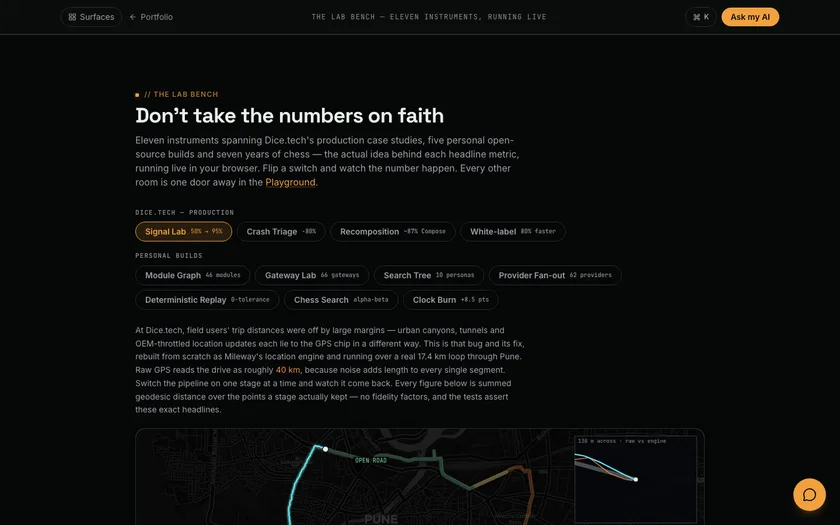The image size is (840, 525).
Task: Click the Ask my AI button
Action: 750,17
